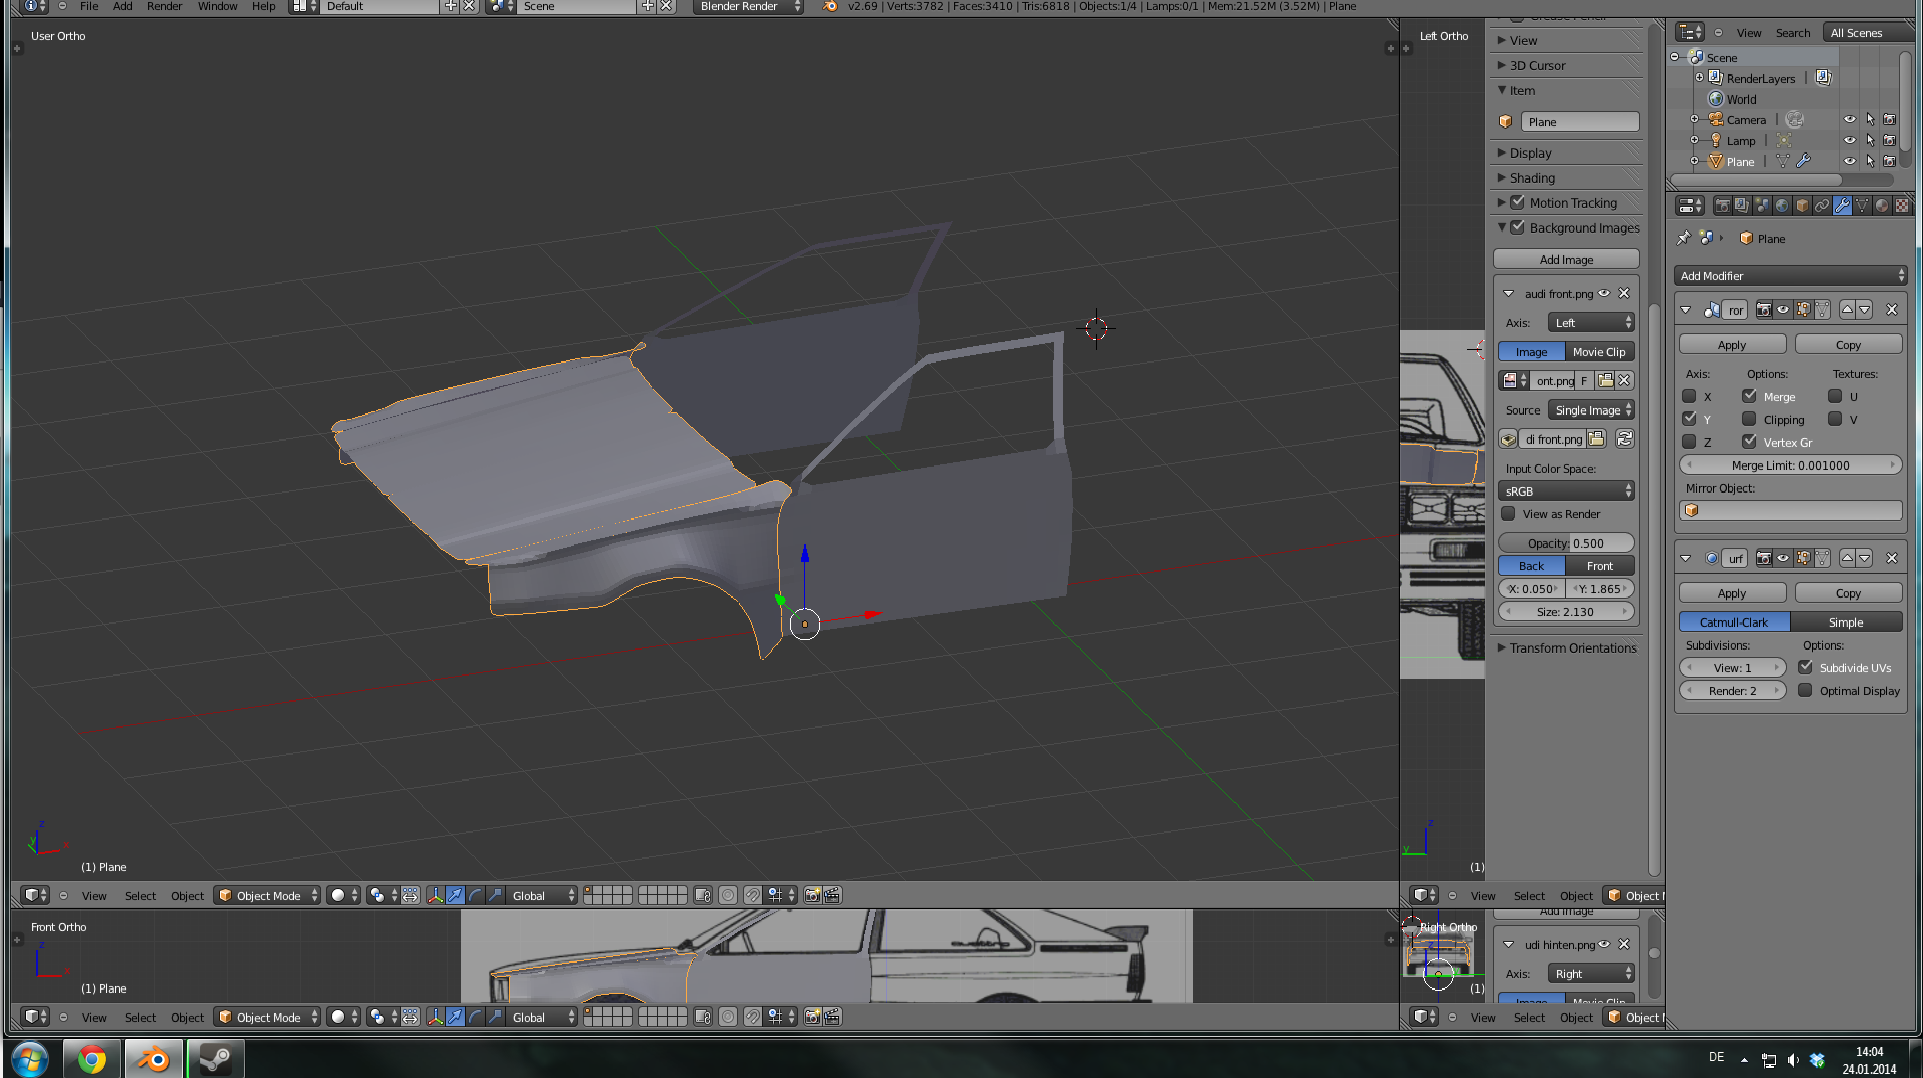Viewport: 1923px width, 1078px height.
Task: Move the mirror modifier up in stack
Action: [x=1847, y=310]
